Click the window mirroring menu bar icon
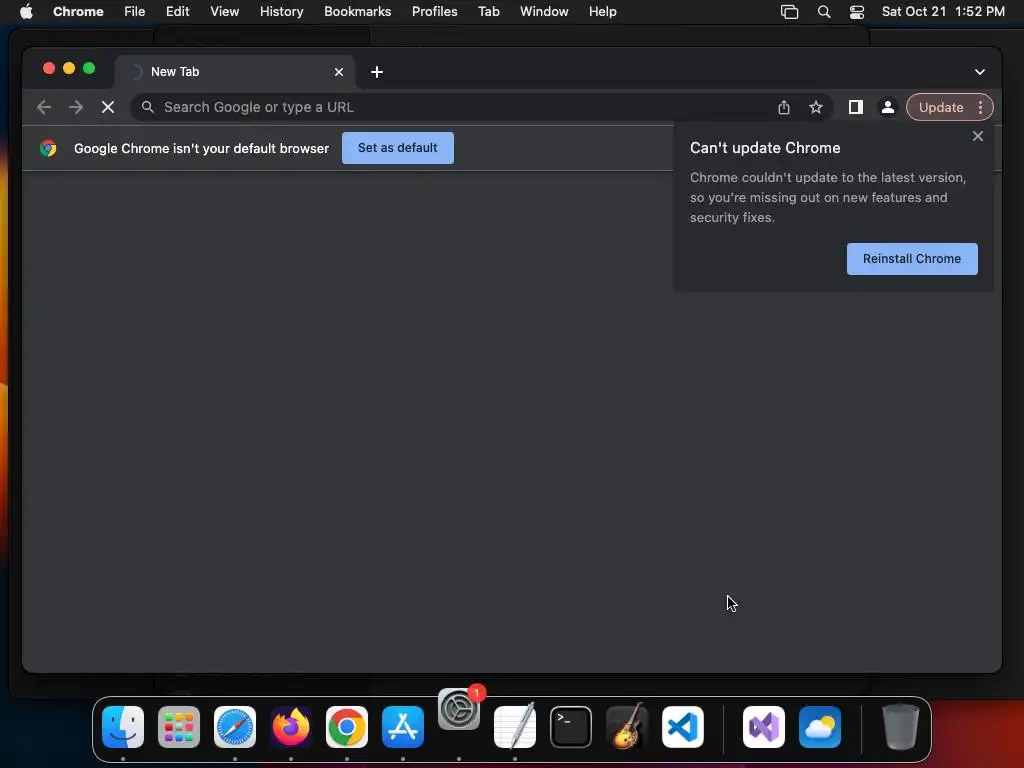The width and height of the screenshot is (1024, 768). [790, 12]
